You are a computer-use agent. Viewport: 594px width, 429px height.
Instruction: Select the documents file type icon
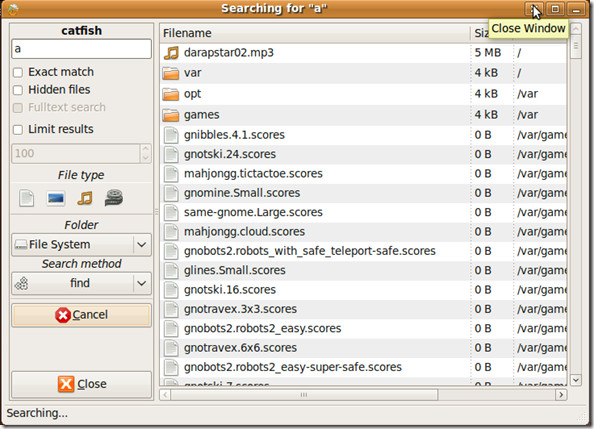(27, 198)
